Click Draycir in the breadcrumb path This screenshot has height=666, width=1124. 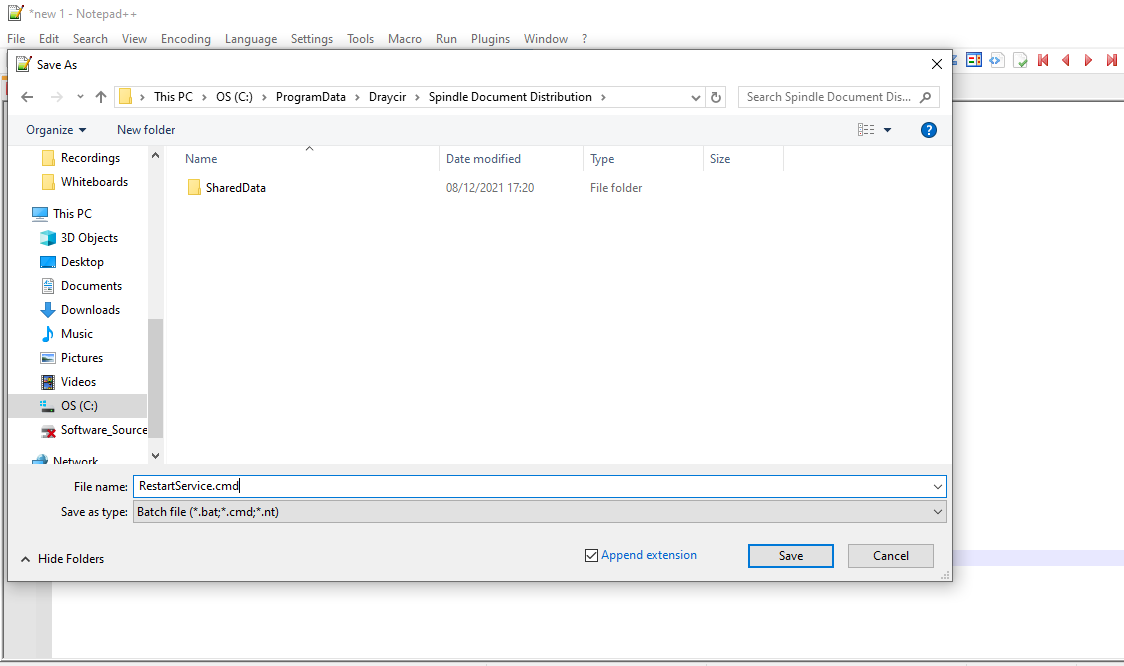point(387,97)
